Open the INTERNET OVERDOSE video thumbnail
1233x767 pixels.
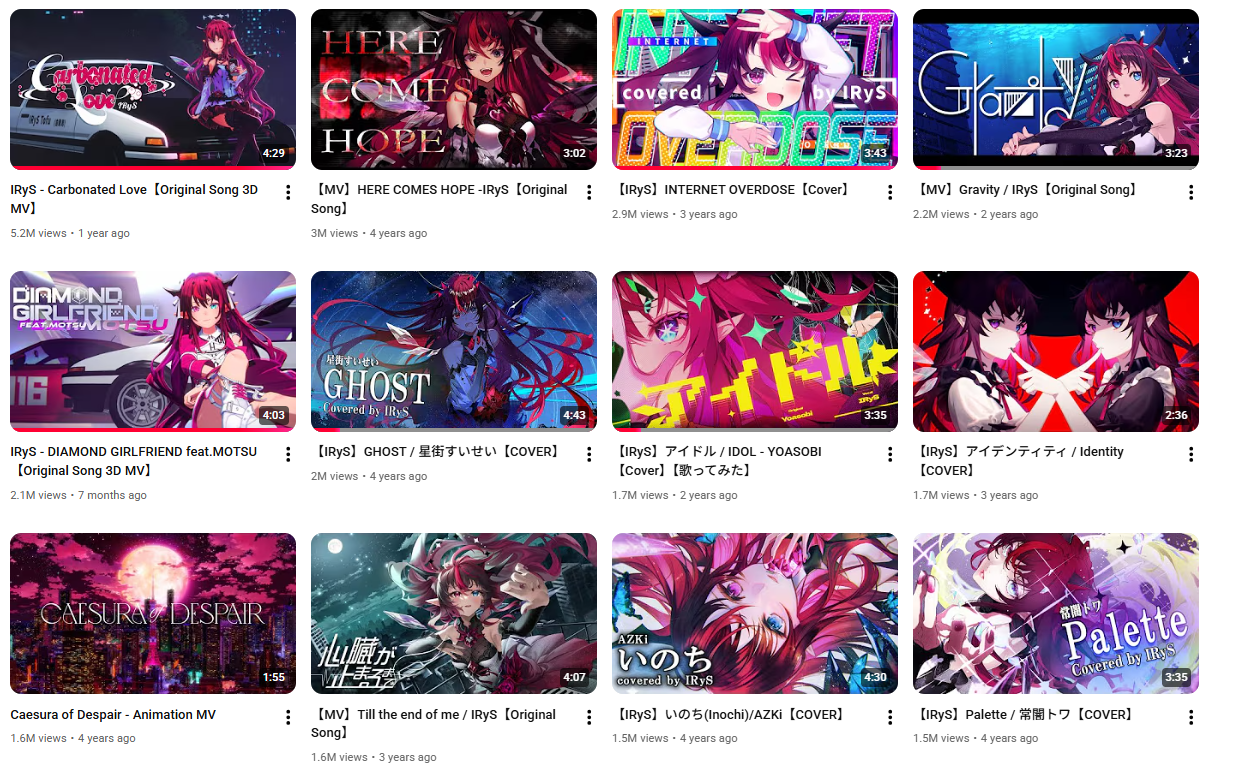(x=755, y=89)
